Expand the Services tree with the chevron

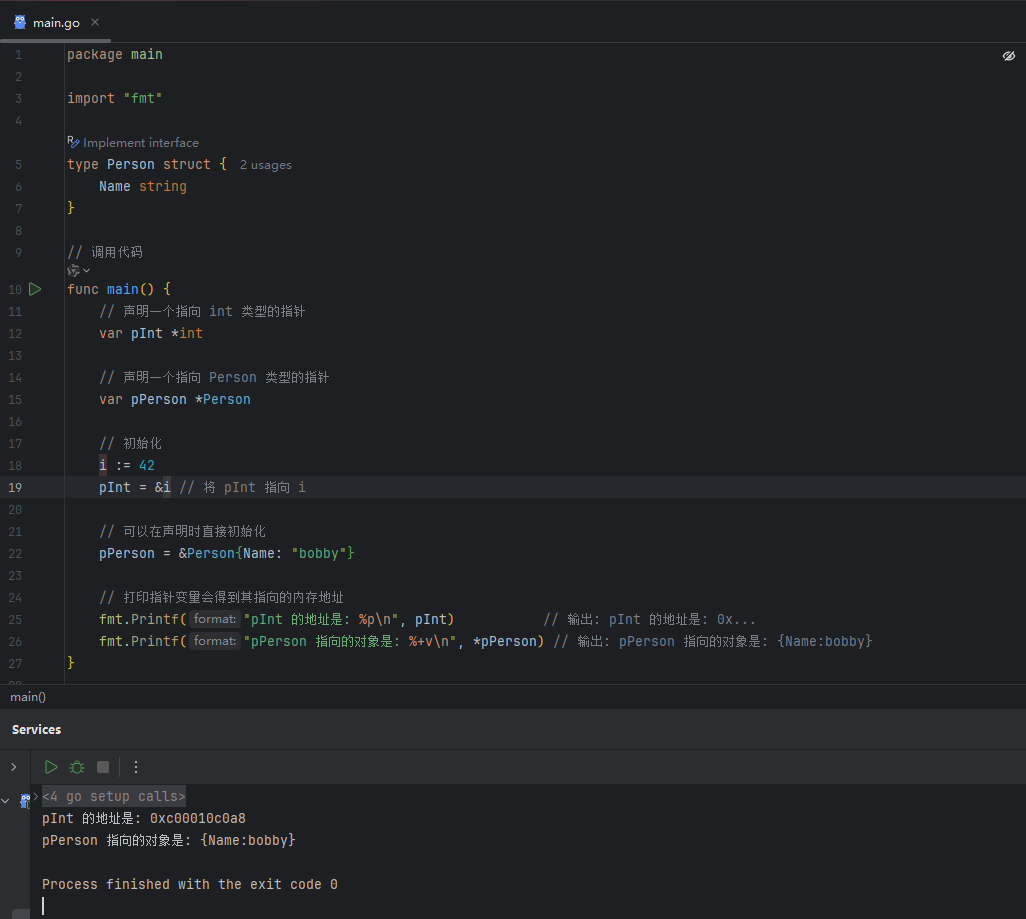(x=14, y=767)
